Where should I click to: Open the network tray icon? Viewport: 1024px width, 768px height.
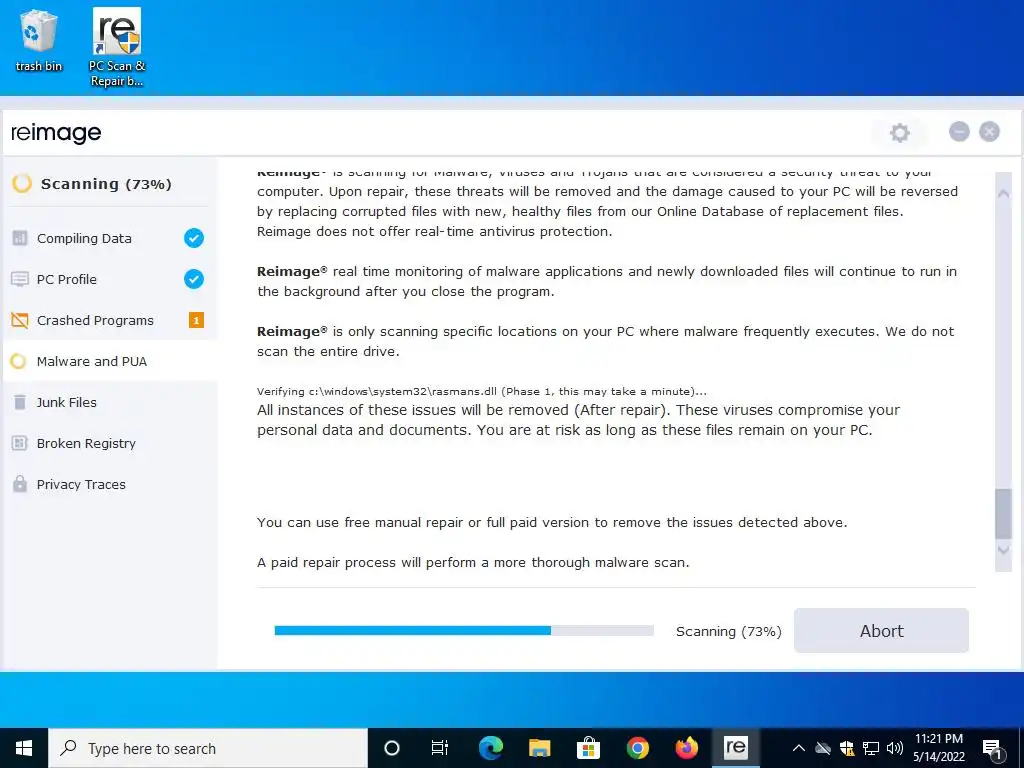(871, 748)
